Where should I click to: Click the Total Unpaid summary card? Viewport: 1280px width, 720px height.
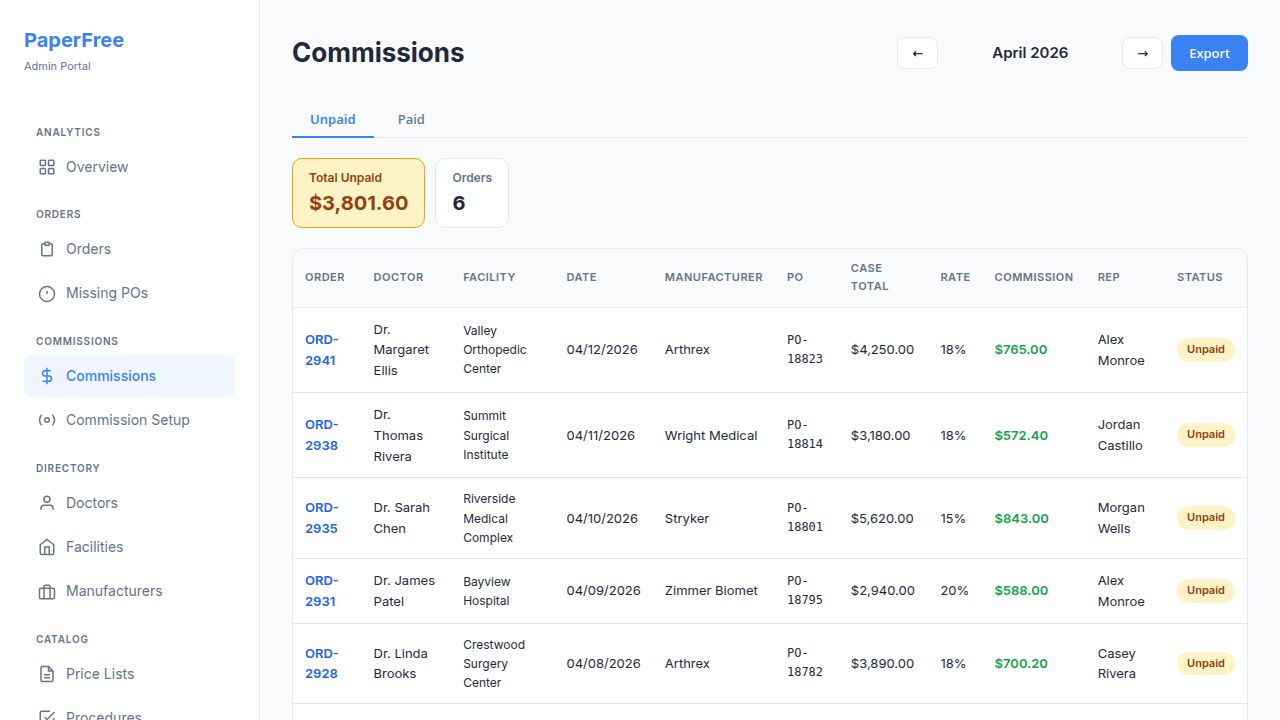click(x=358, y=193)
